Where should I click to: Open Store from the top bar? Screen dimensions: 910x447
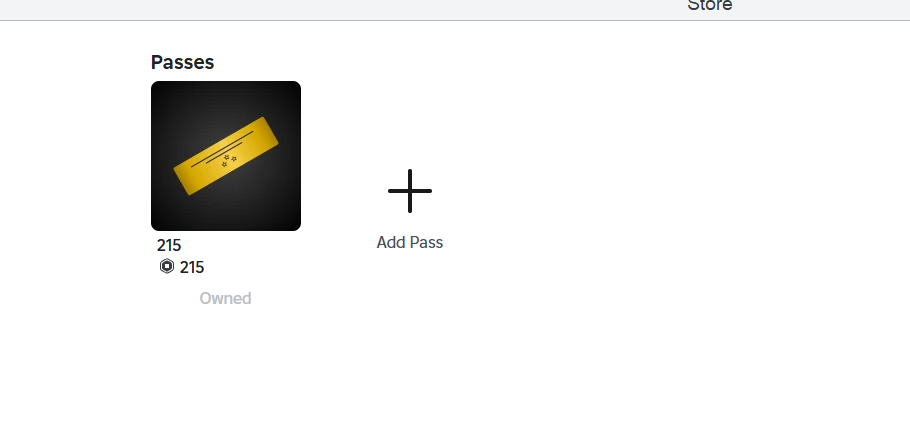point(709,6)
